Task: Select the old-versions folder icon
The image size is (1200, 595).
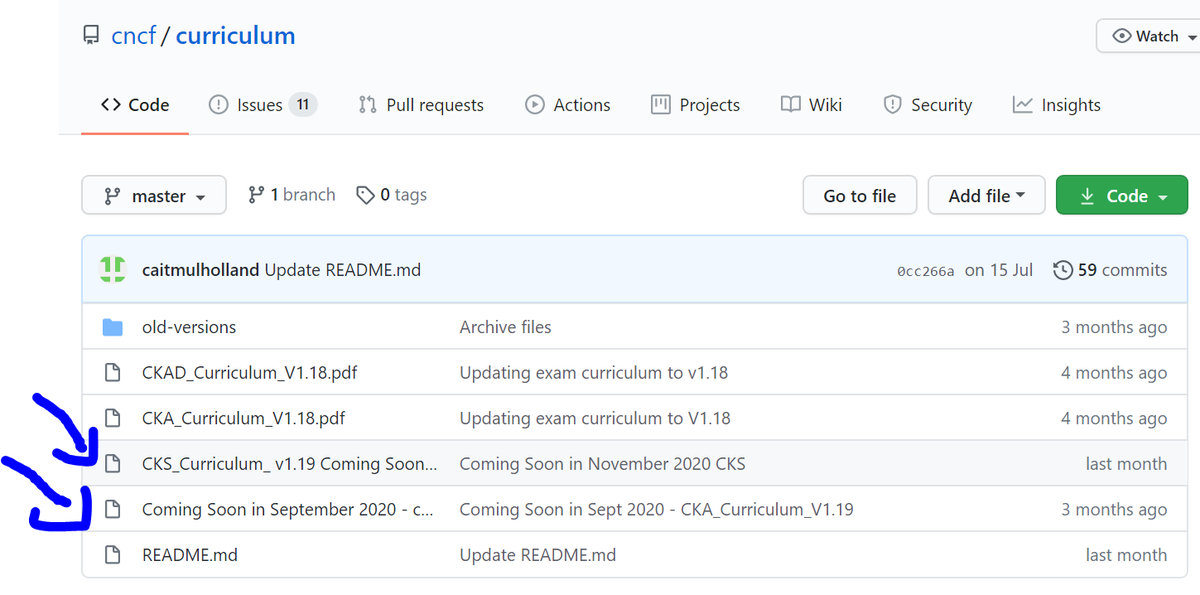Action: pyautogui.click(x=113, y=326)
